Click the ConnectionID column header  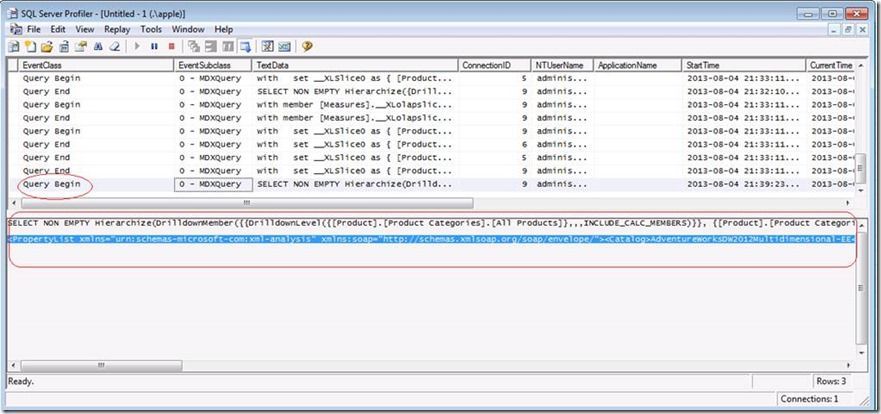[494, 65]
